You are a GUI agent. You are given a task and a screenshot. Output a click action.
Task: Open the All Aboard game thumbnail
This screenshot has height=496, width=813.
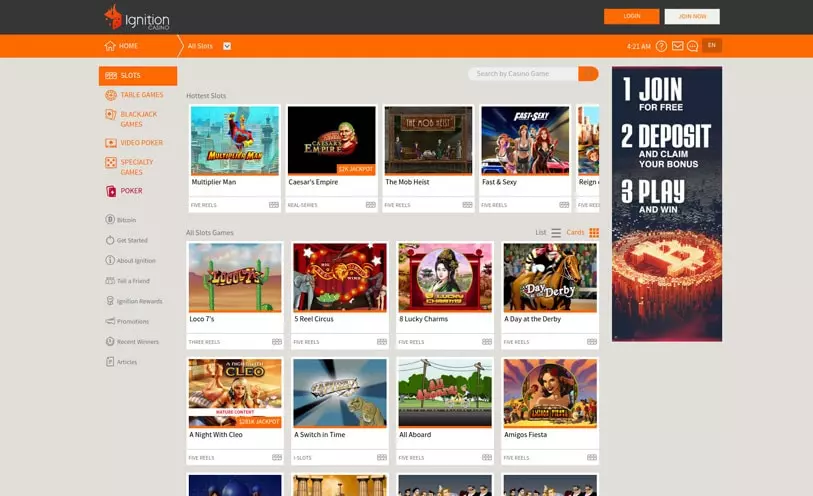(x=445, y=393)
